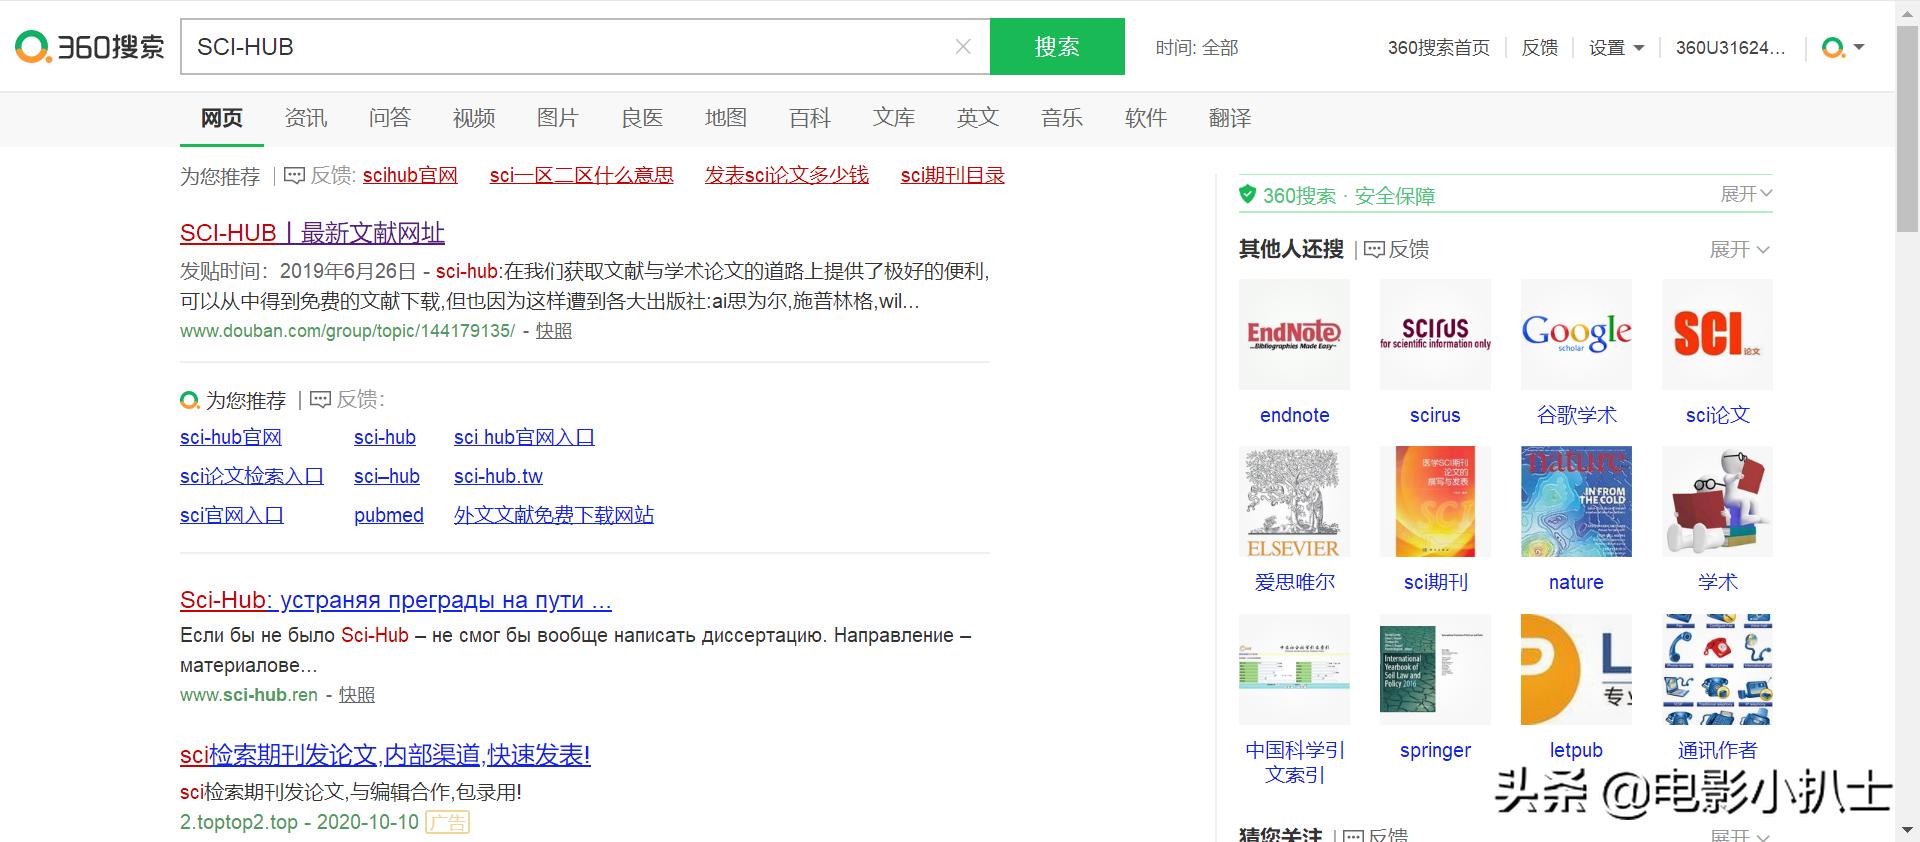The width and height of the screenshot is (1920, 842).
Task: Open the Elsevier 爱思唯尔 thumbnail
Action: pyautogui.click(x=1294, y=501)
